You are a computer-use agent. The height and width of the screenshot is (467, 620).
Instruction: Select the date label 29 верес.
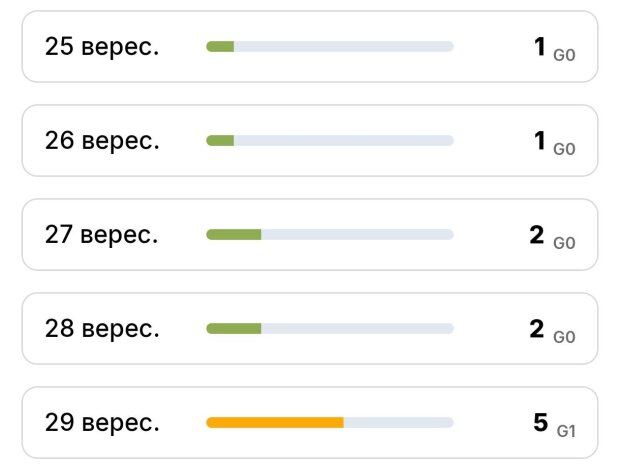click(102, 423)
